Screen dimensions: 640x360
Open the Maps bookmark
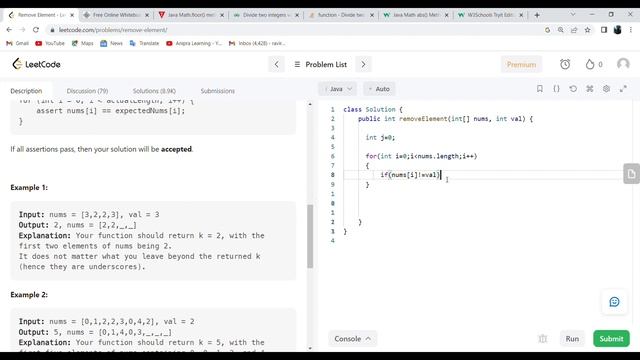pos(82,43)
